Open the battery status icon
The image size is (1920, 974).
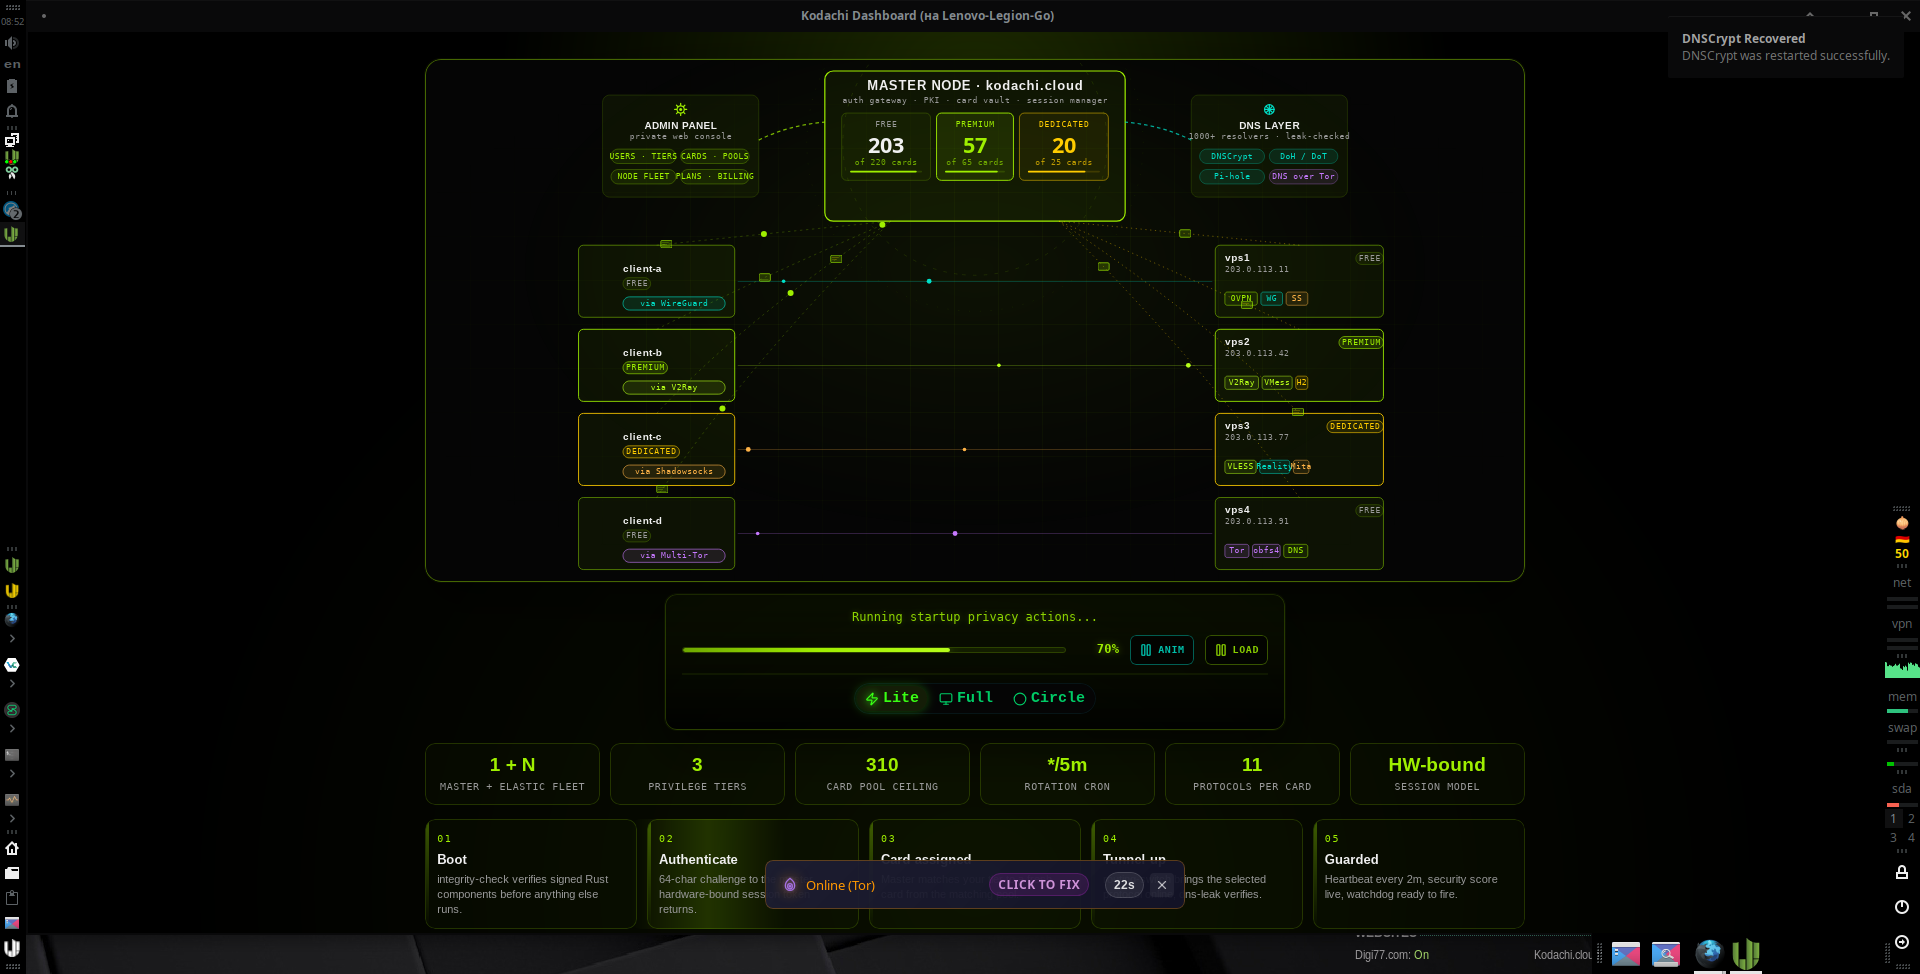click(x=12, y=87)
